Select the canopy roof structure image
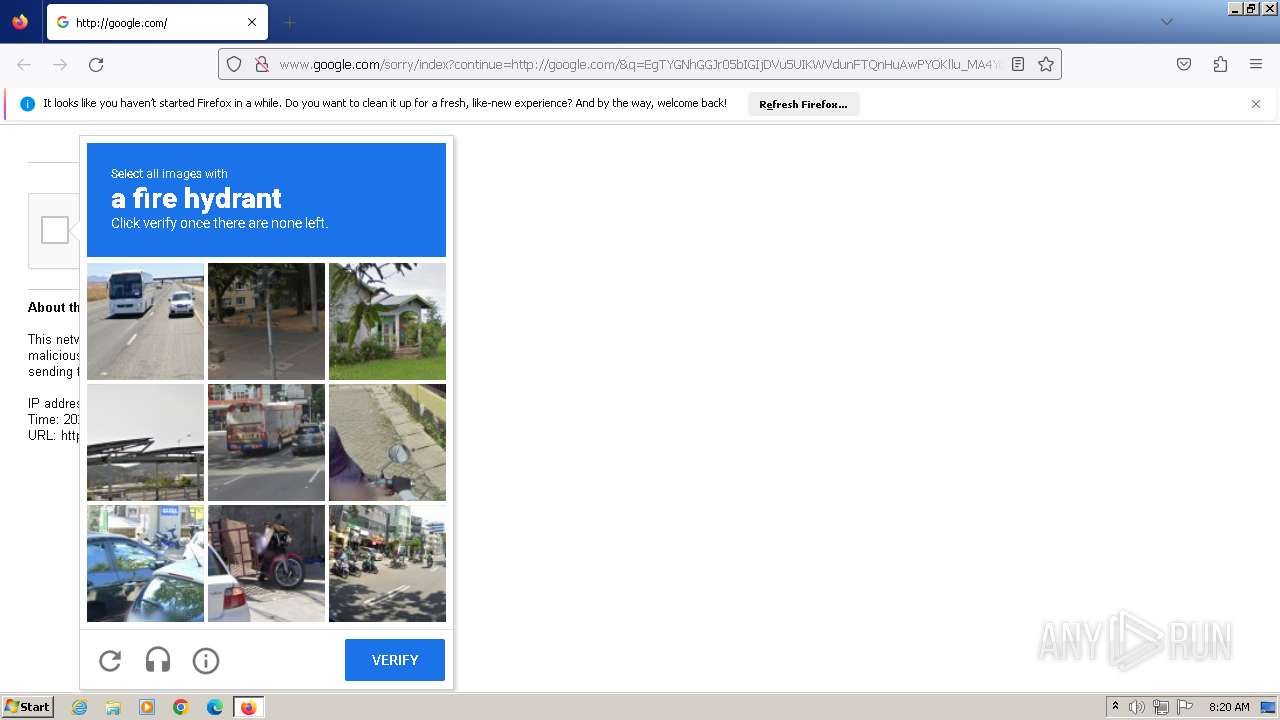Screen dimensions: 1280x720 pos(145,442)
